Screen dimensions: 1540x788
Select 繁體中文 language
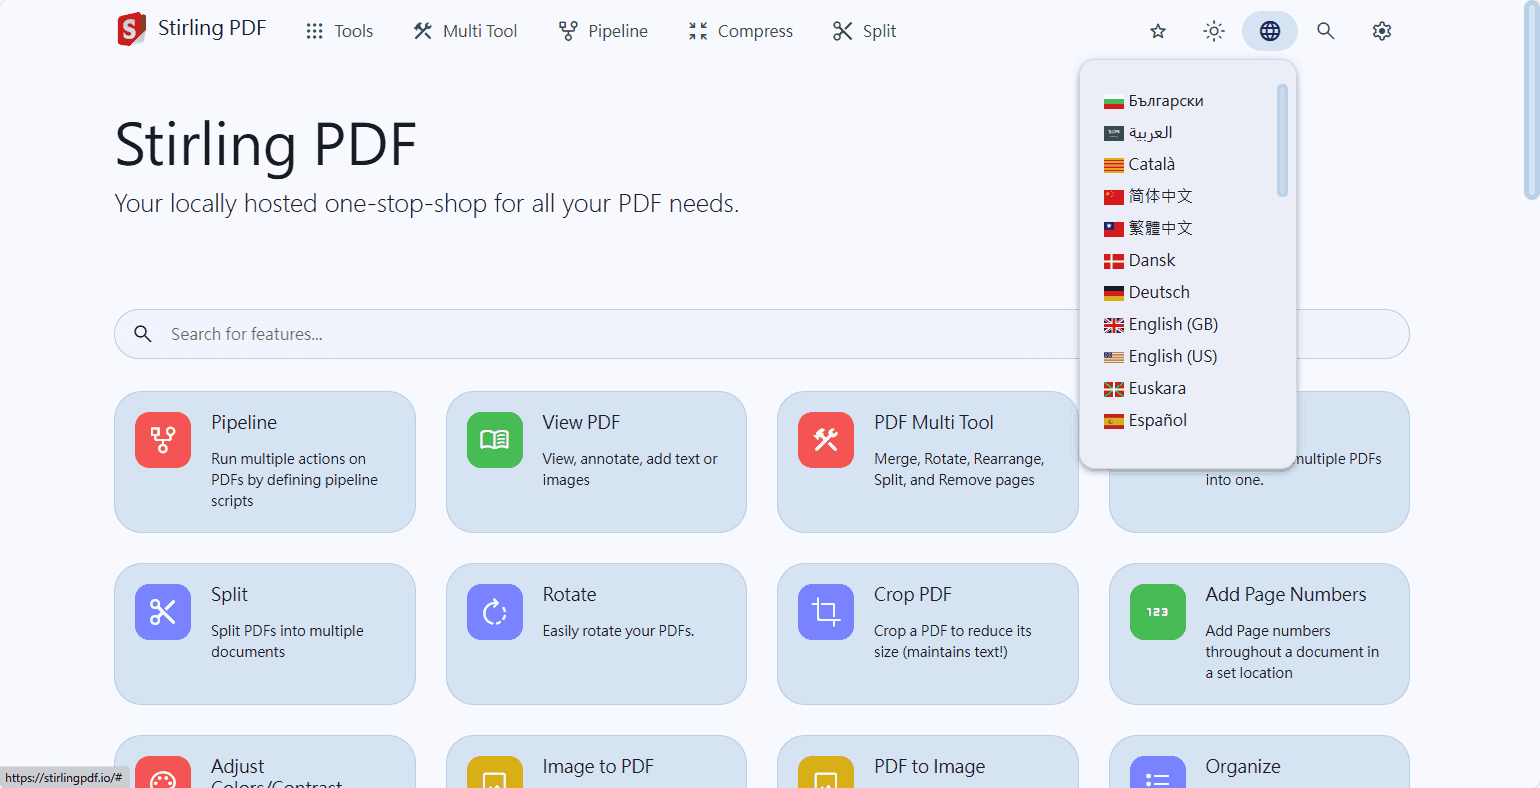pos(1160,228)
